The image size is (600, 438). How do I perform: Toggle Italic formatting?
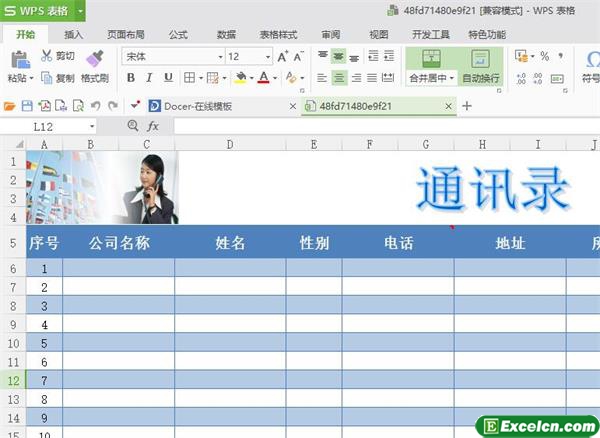[149, 78]
